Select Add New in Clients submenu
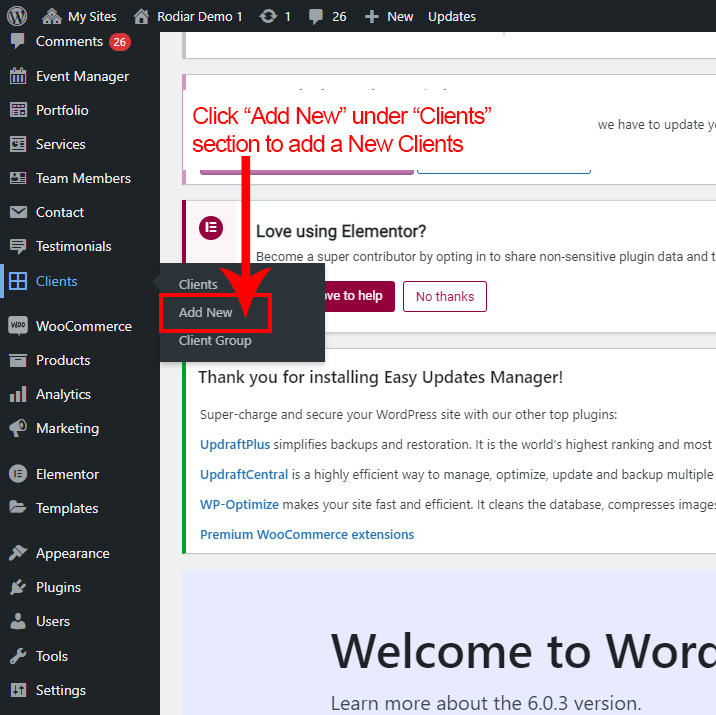Viewport: 716px width, 715px height. 205,312
